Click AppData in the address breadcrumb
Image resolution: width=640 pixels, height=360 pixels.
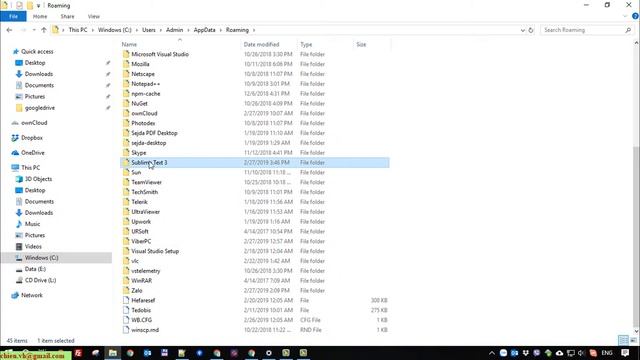pyautogui.click(x=204, y=30)
